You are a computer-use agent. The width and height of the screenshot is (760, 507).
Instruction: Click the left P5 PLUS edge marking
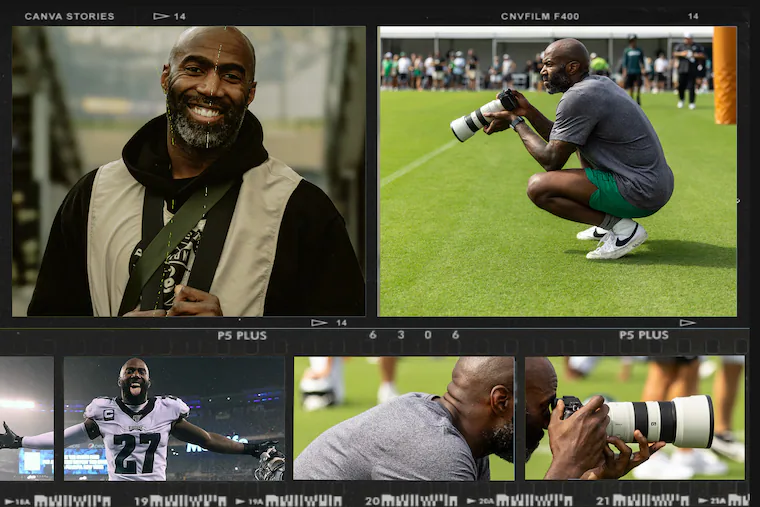point(242,335)
